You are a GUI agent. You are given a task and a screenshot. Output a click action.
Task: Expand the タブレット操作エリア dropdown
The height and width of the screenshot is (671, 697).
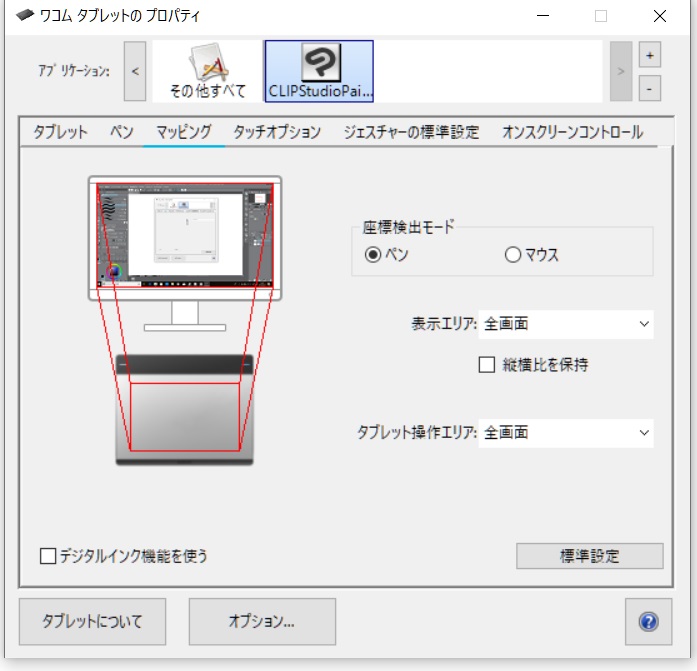566,433
